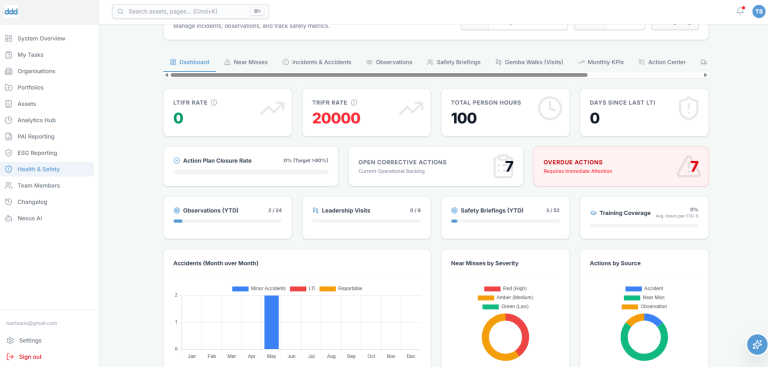Toggle Accident in Actions by Source legend
Image resolution: width=768 pixels, height=367 pixels.
point(644,289)
